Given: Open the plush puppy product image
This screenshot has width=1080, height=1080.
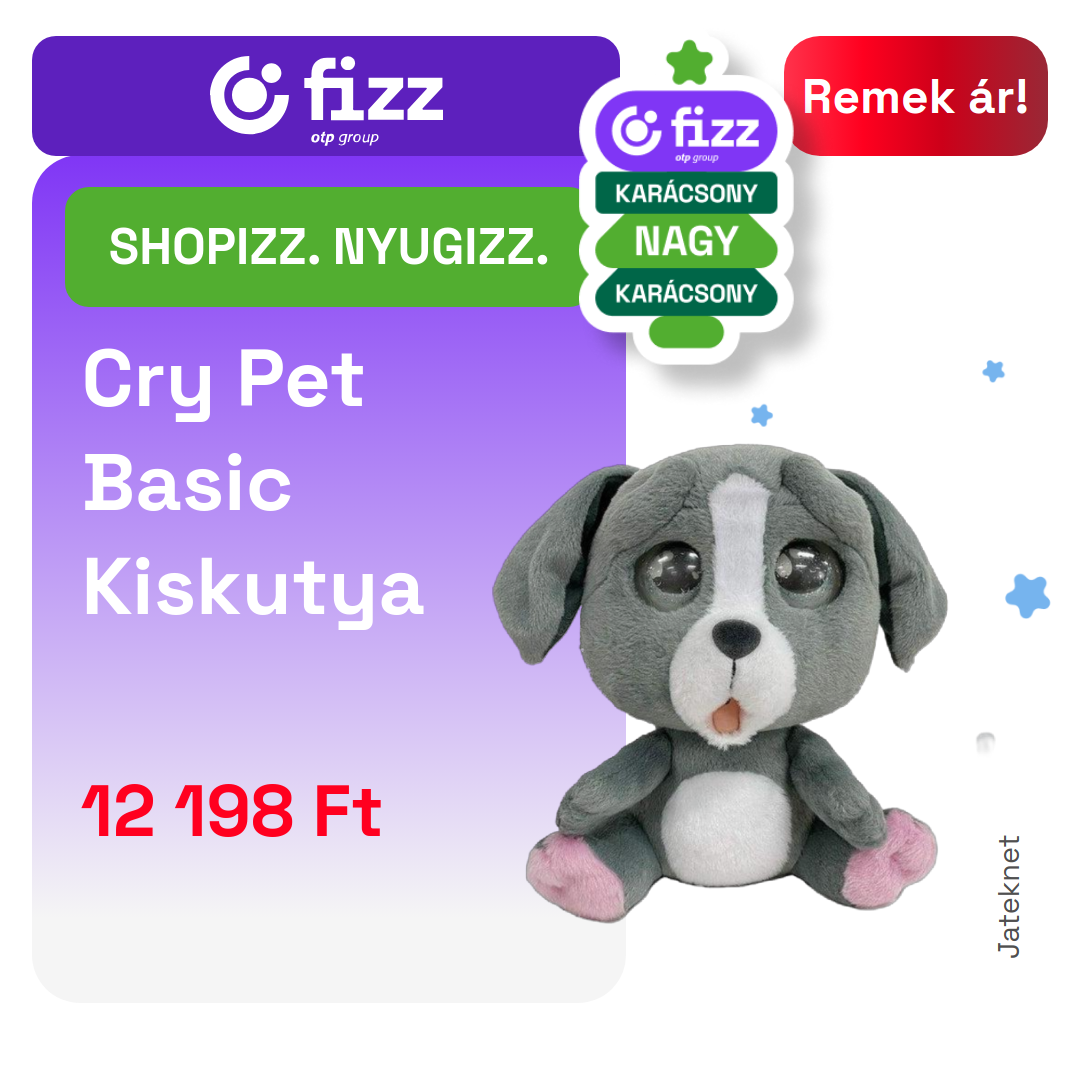Looking at the screenshot, I should [720, 682].
